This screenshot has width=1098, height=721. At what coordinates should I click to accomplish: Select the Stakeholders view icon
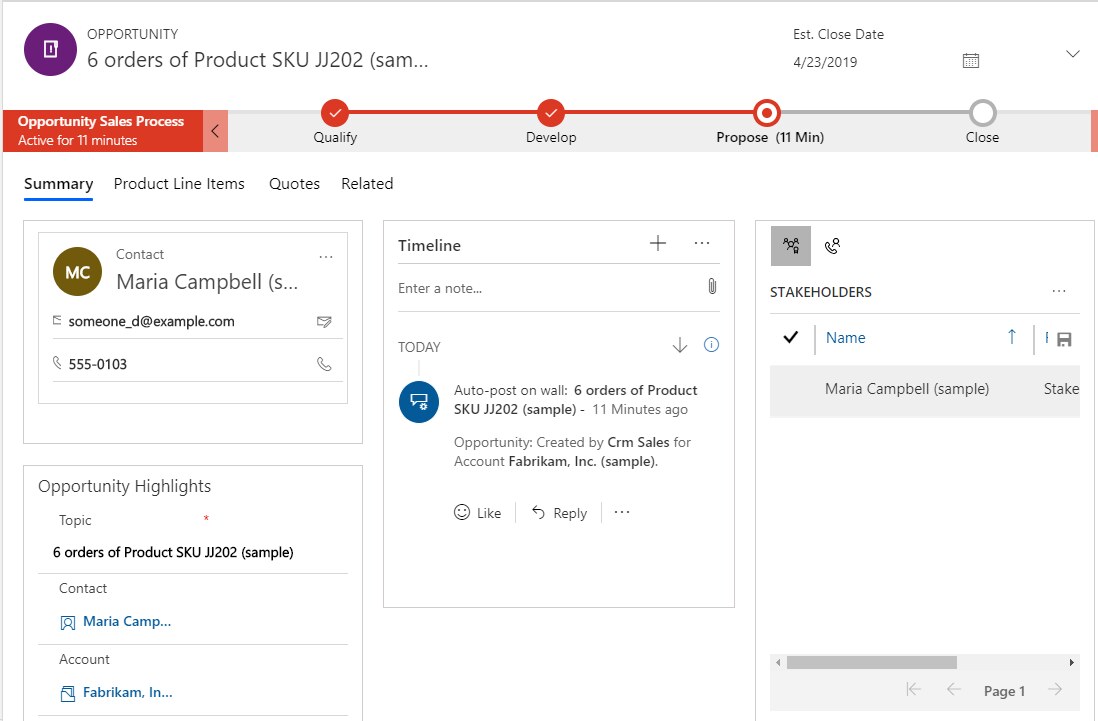pos(791,246)
